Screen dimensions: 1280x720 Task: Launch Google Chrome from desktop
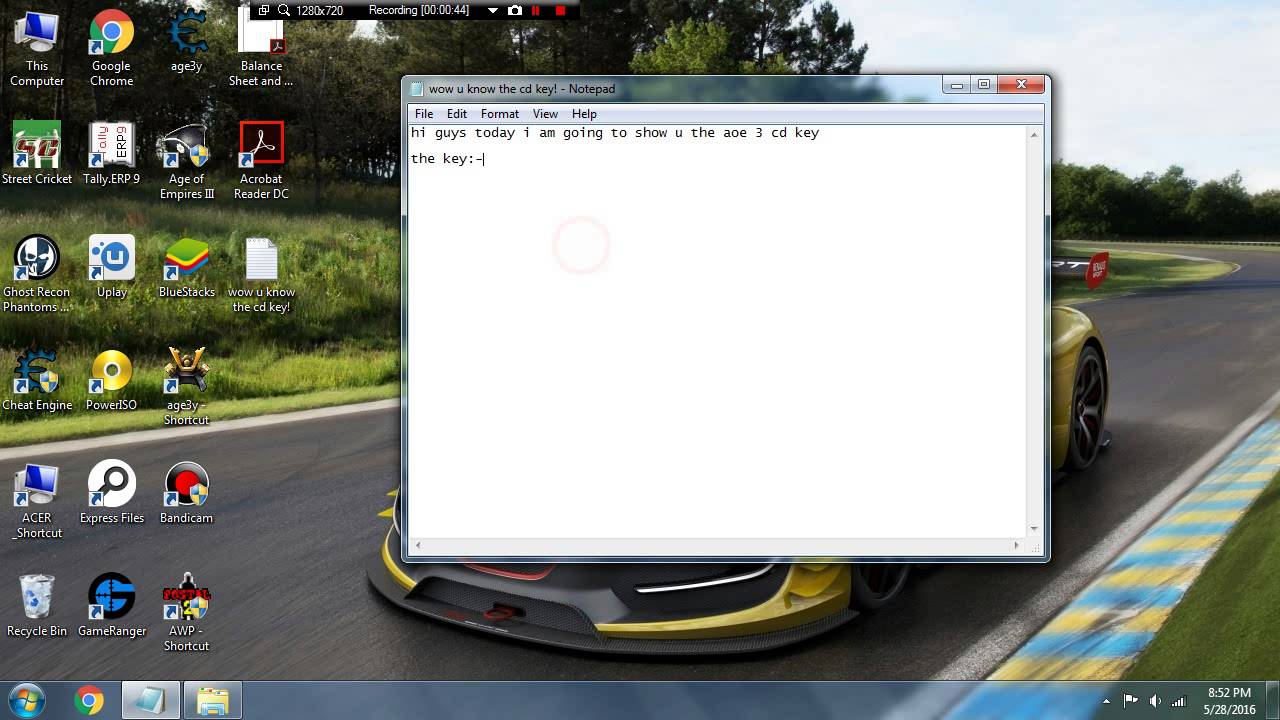click(111, 48)
